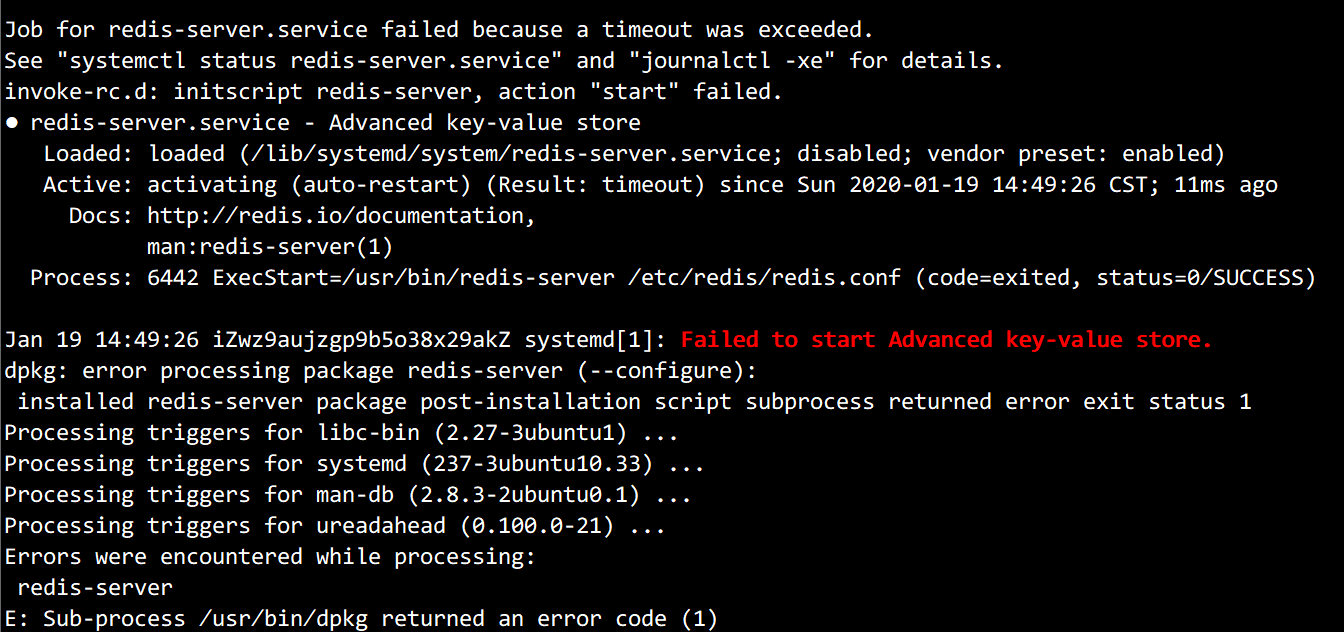The width and height of the screenshot is (1344, 632).
Task: Click the man:redis-server(1) docs reference
Action: tap(270, 246)
